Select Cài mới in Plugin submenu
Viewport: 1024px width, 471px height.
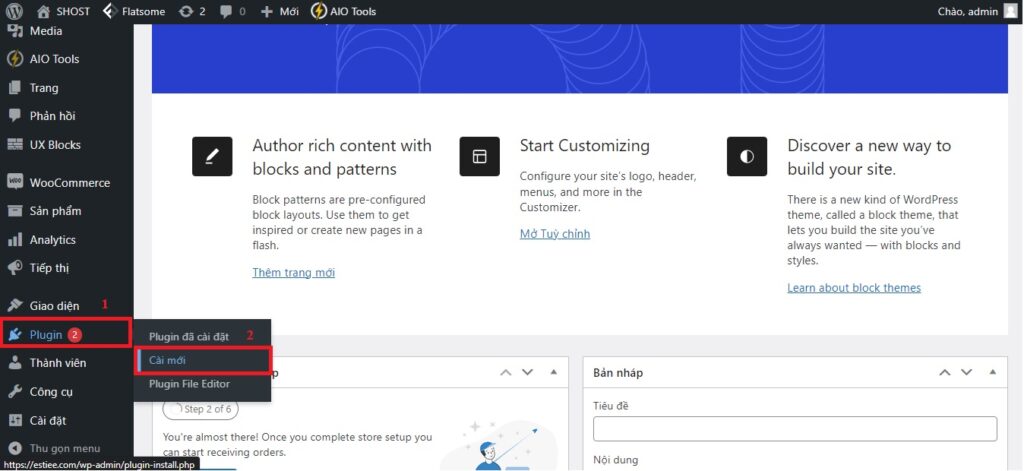pos(167,360)
